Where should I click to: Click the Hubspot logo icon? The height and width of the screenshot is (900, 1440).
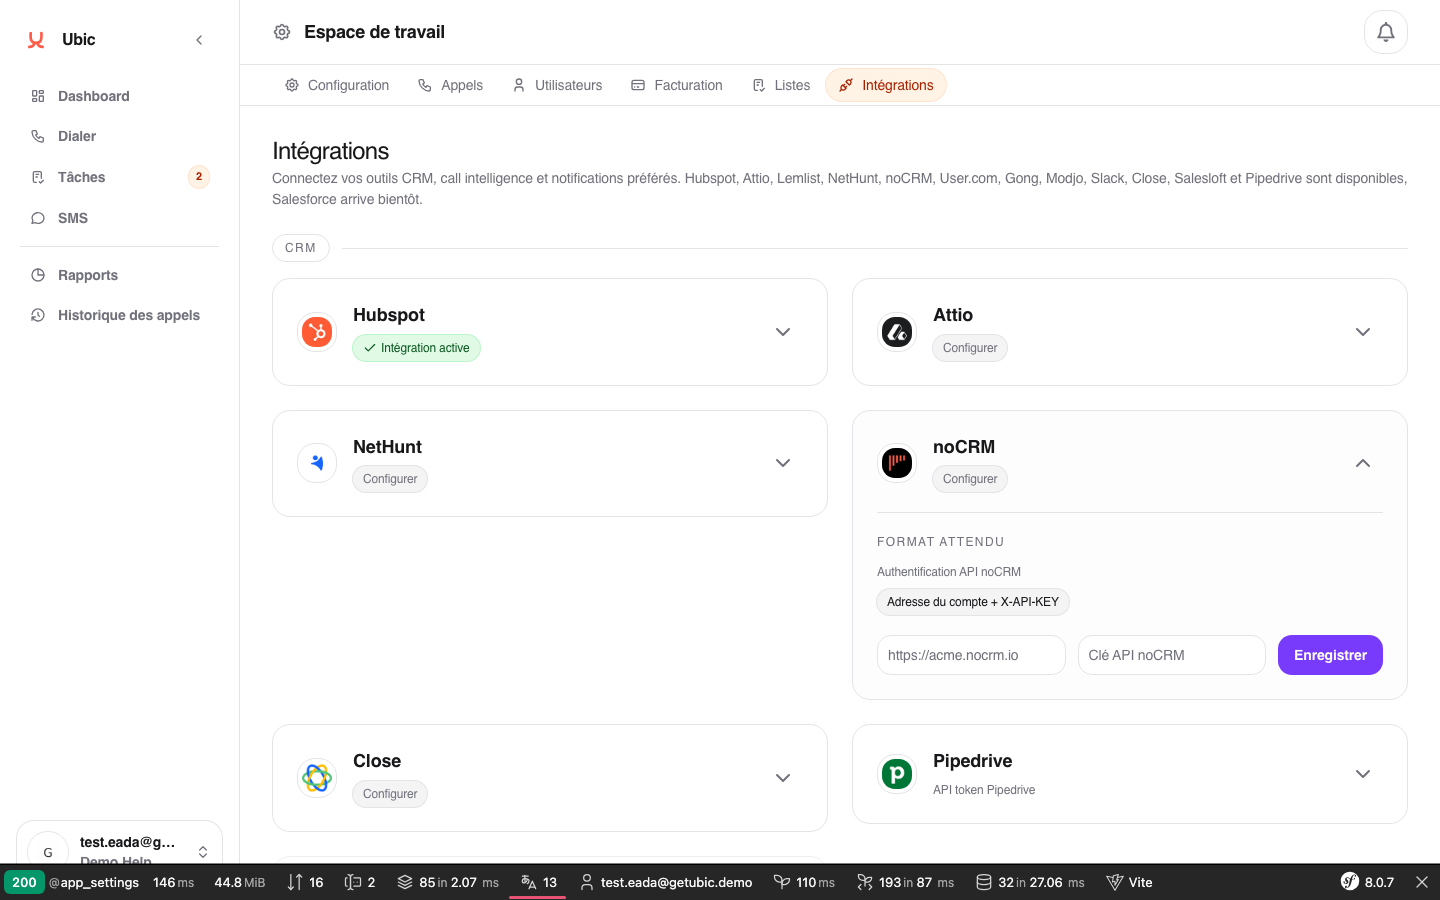[317, 332]
